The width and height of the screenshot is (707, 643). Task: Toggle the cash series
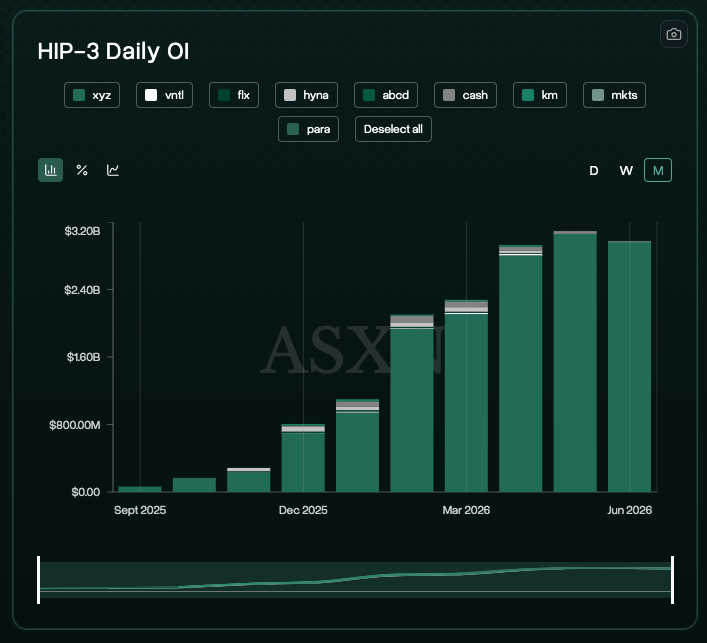465,95
